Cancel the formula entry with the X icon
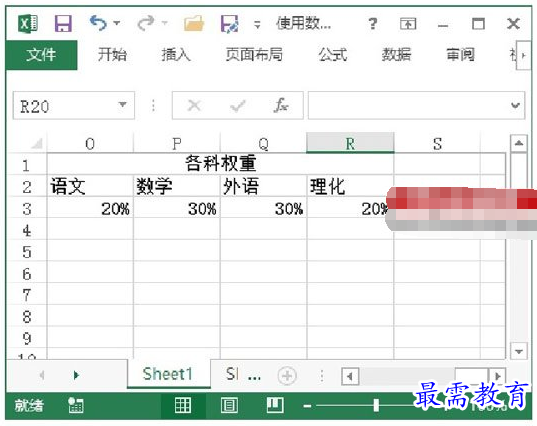 click(194, 105)
